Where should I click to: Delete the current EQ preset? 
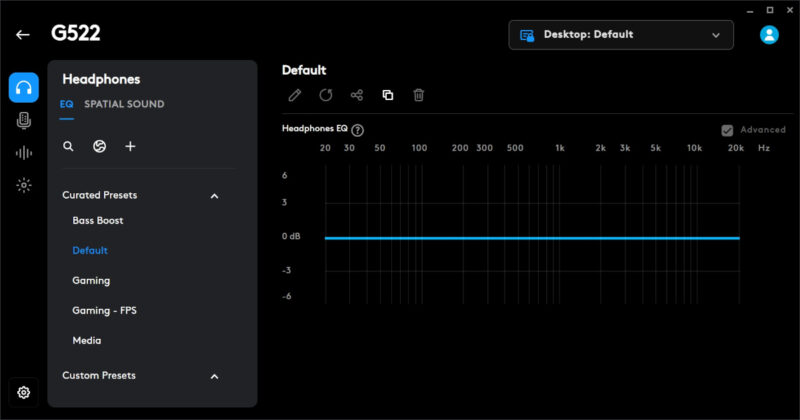click(418, 95)
